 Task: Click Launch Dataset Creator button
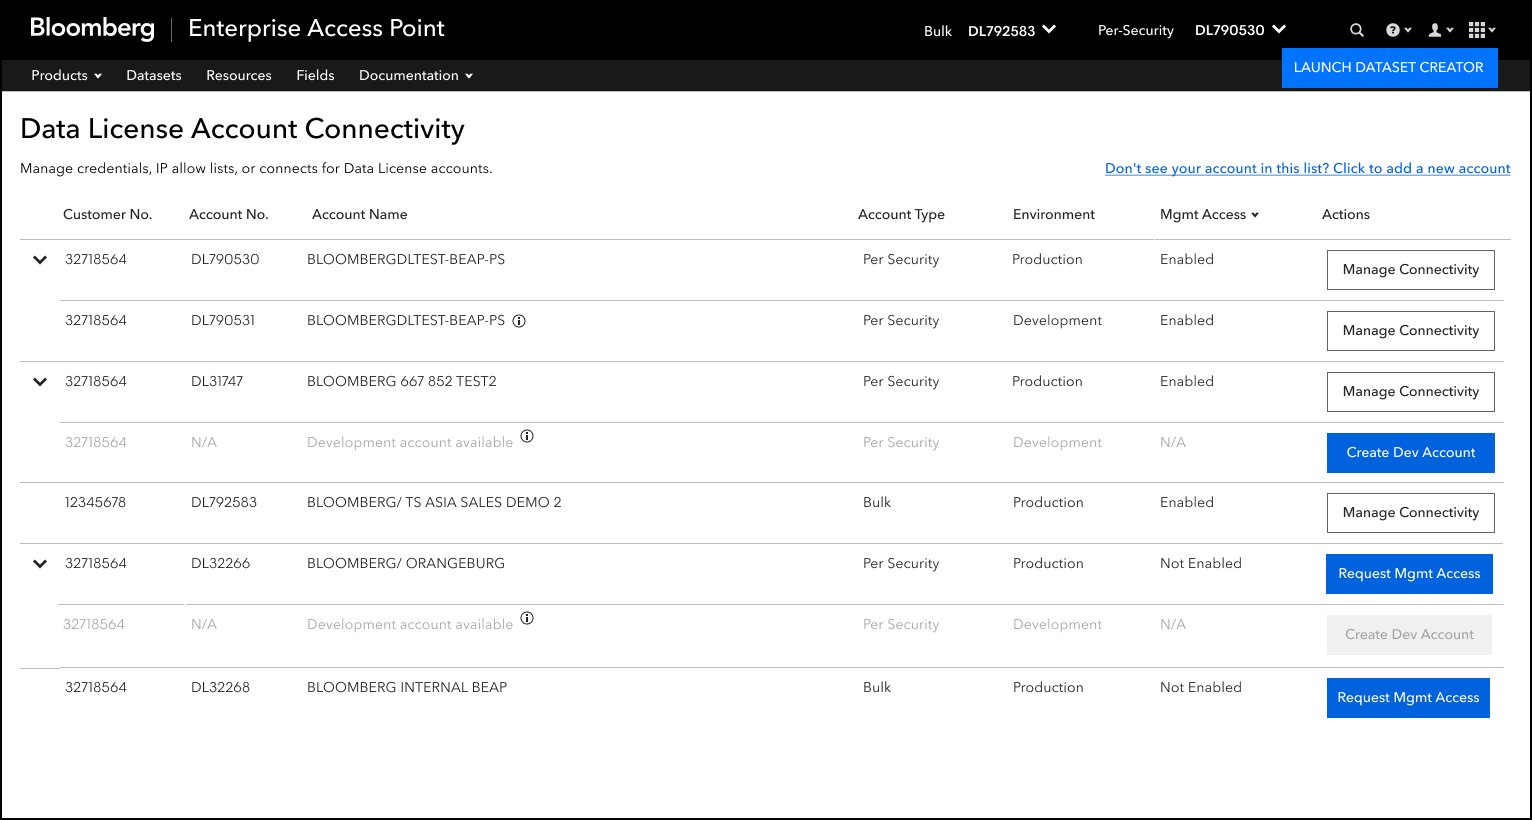click(x=1388, y=67)
